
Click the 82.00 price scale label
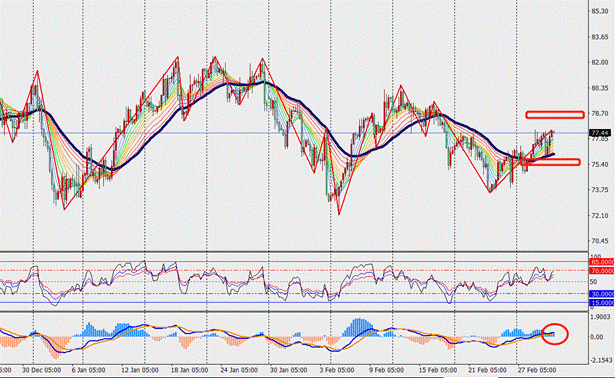pos(600,62)
